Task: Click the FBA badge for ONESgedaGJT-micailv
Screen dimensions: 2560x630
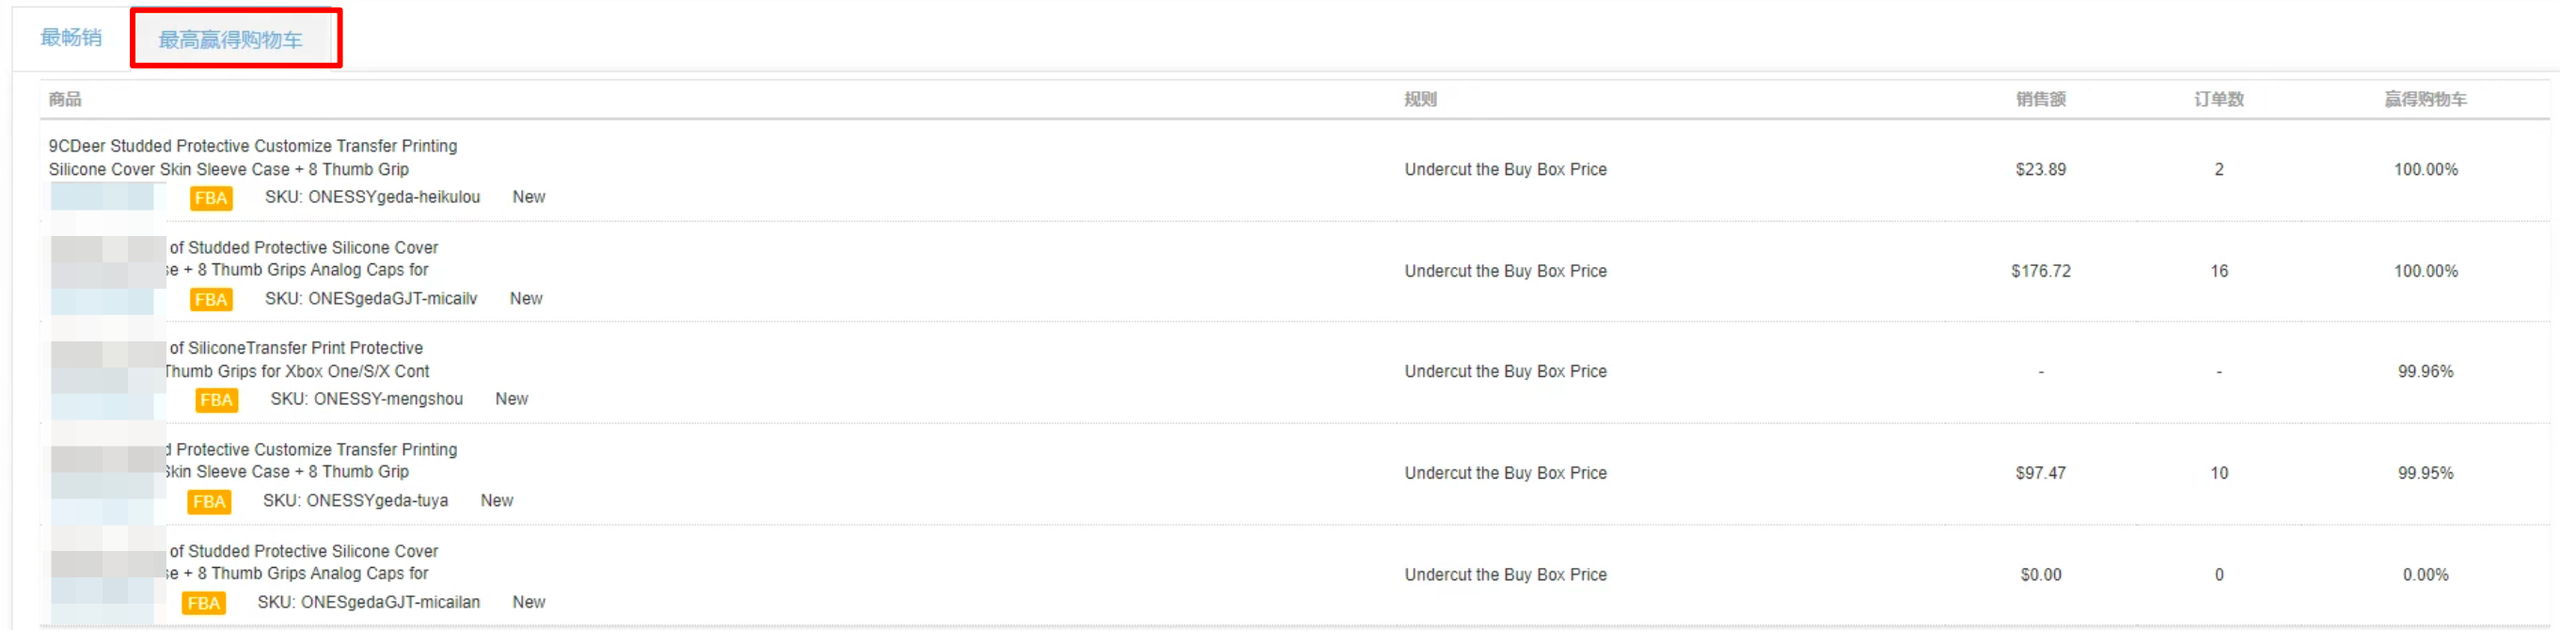Action: (211, 299)
